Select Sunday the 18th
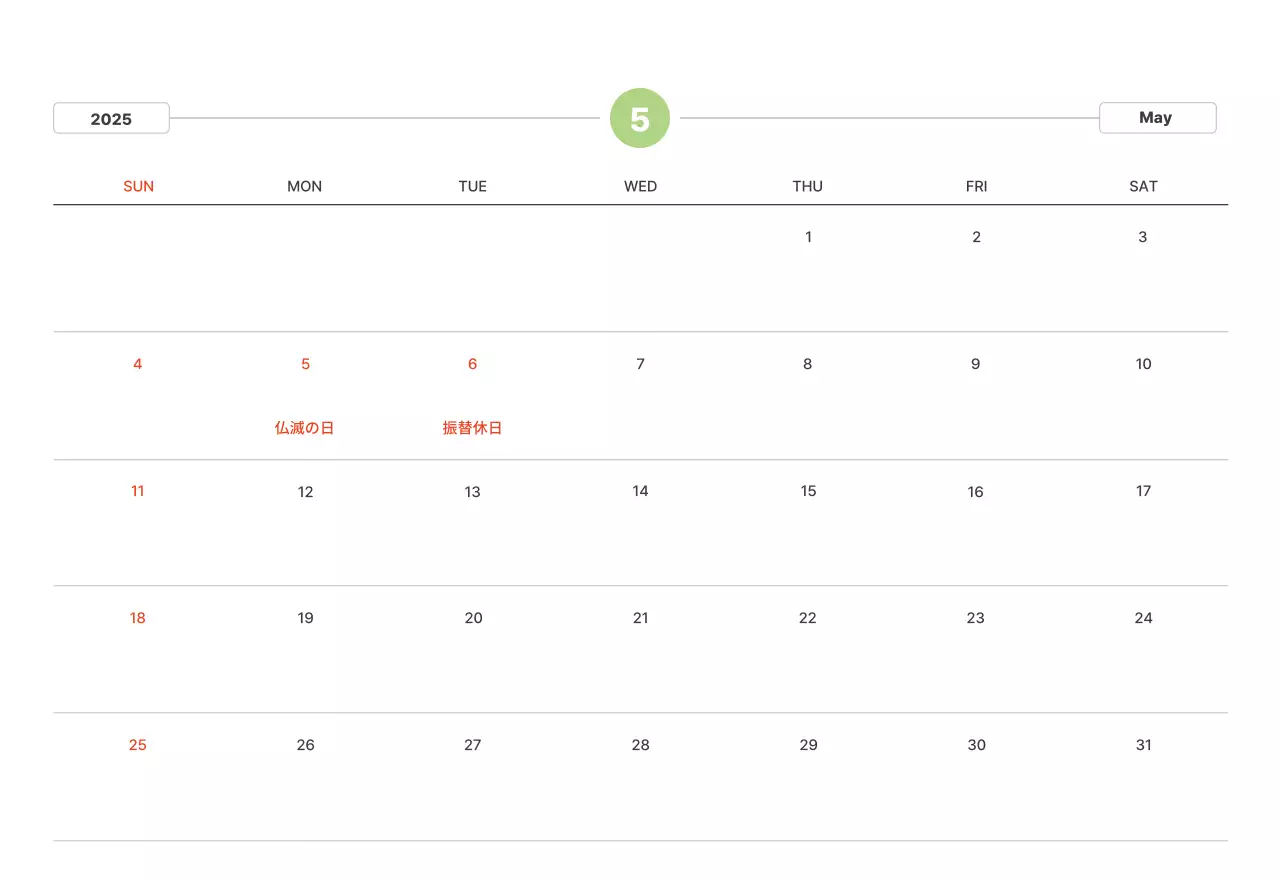Image resolution: width=1280 pixels, height=880 pixels. pyautogui.click(x=138, y=618)
